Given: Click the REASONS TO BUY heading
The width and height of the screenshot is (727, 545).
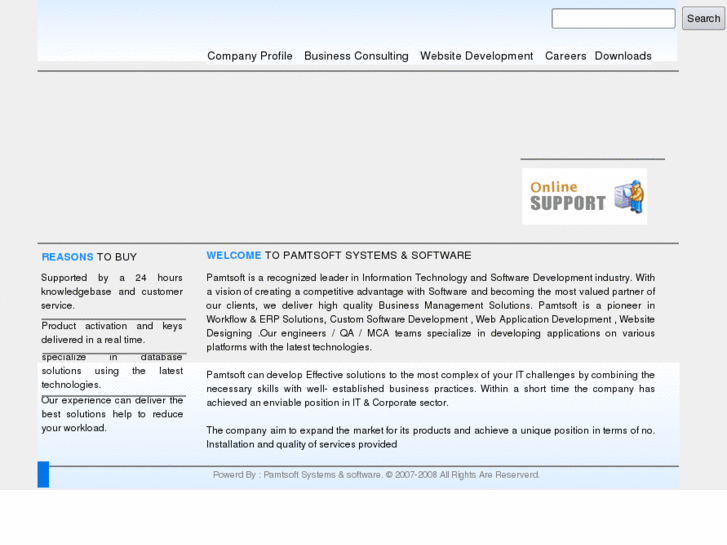Looking at the screenshot, I should click(89, 257).
